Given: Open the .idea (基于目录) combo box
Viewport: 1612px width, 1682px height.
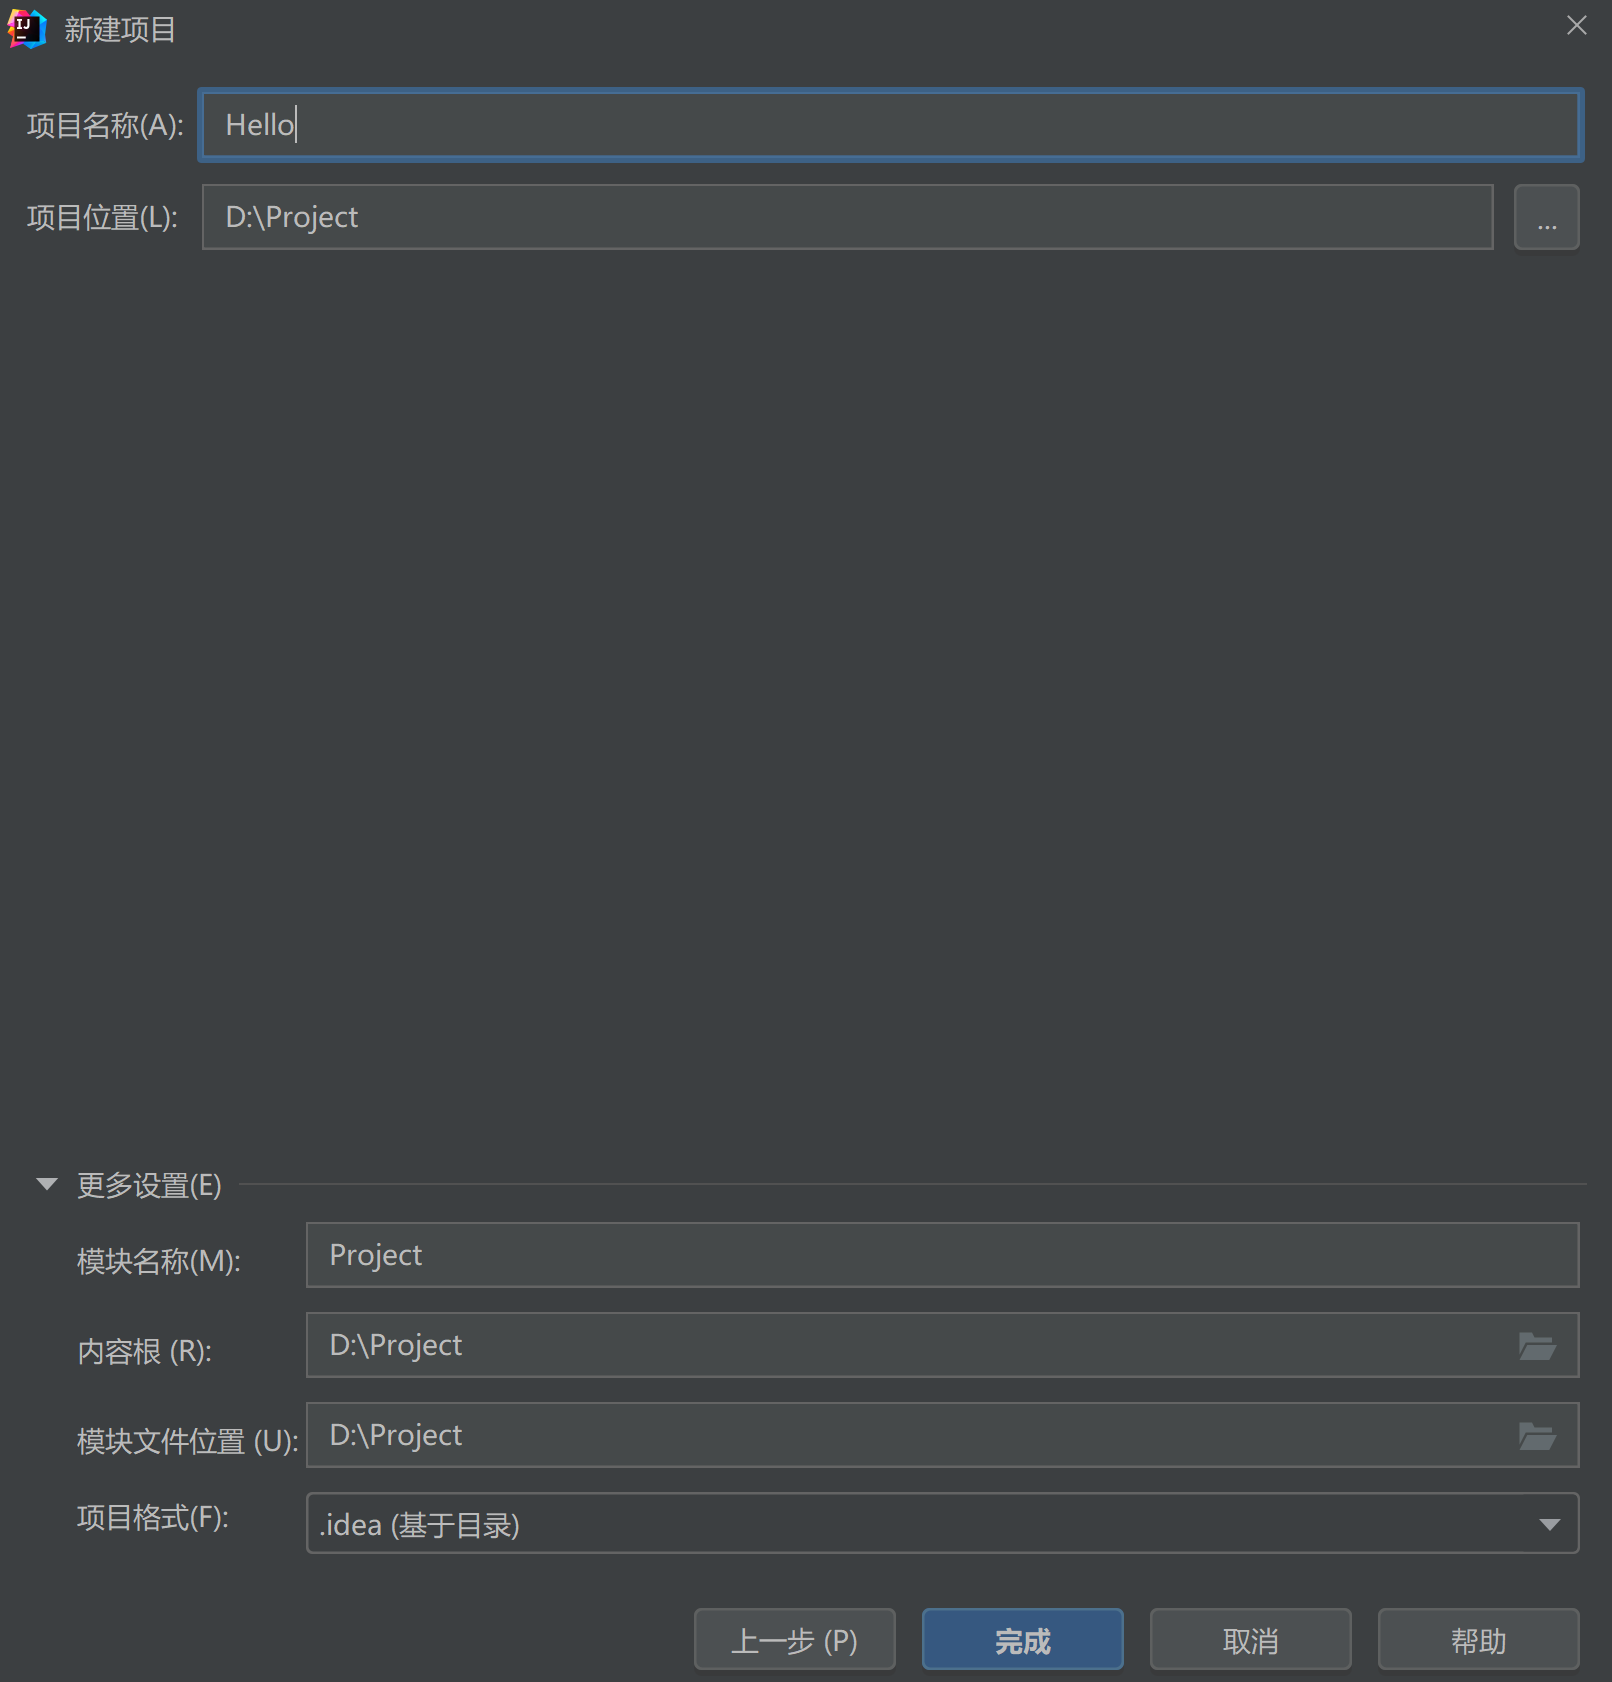Looking at the screenshot, I should coord(900,1523).
